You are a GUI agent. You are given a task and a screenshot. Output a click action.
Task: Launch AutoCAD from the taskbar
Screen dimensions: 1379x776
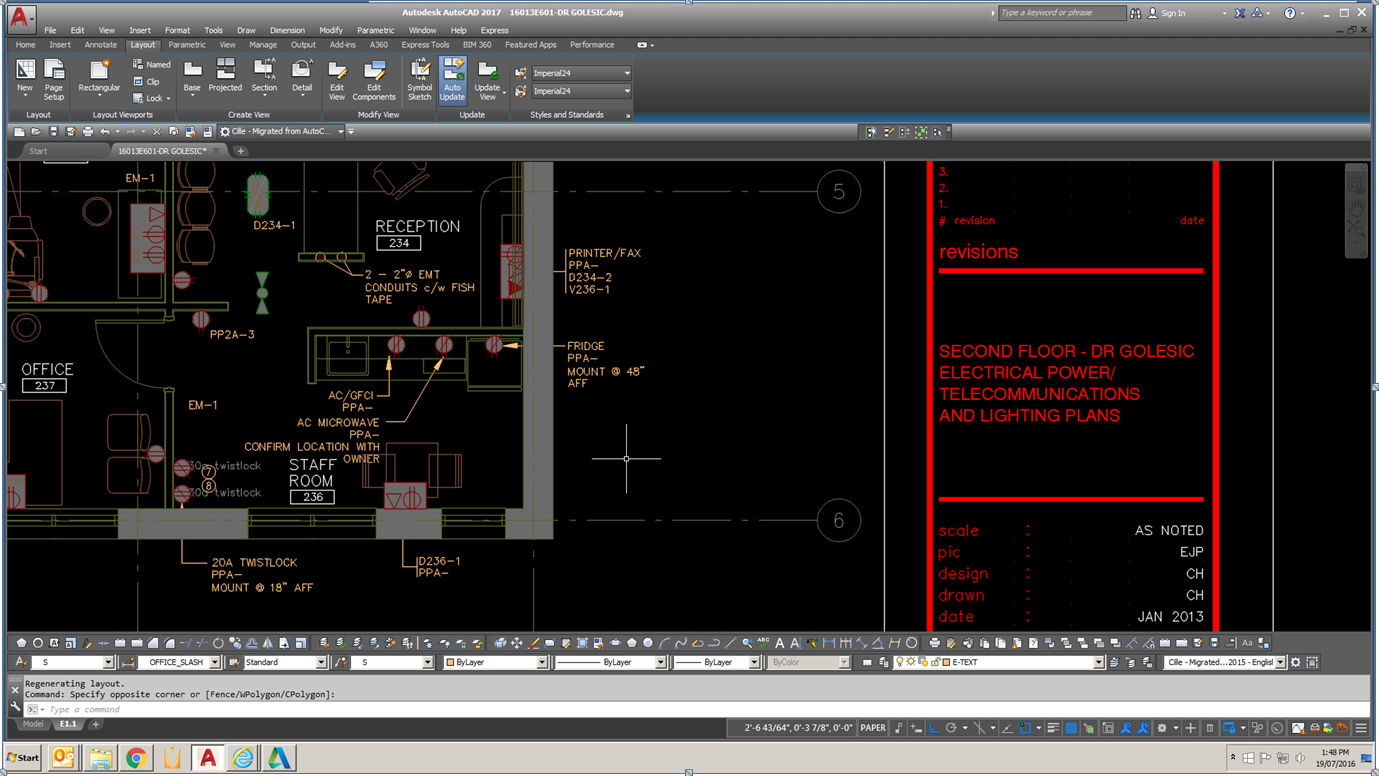[207, 757]
